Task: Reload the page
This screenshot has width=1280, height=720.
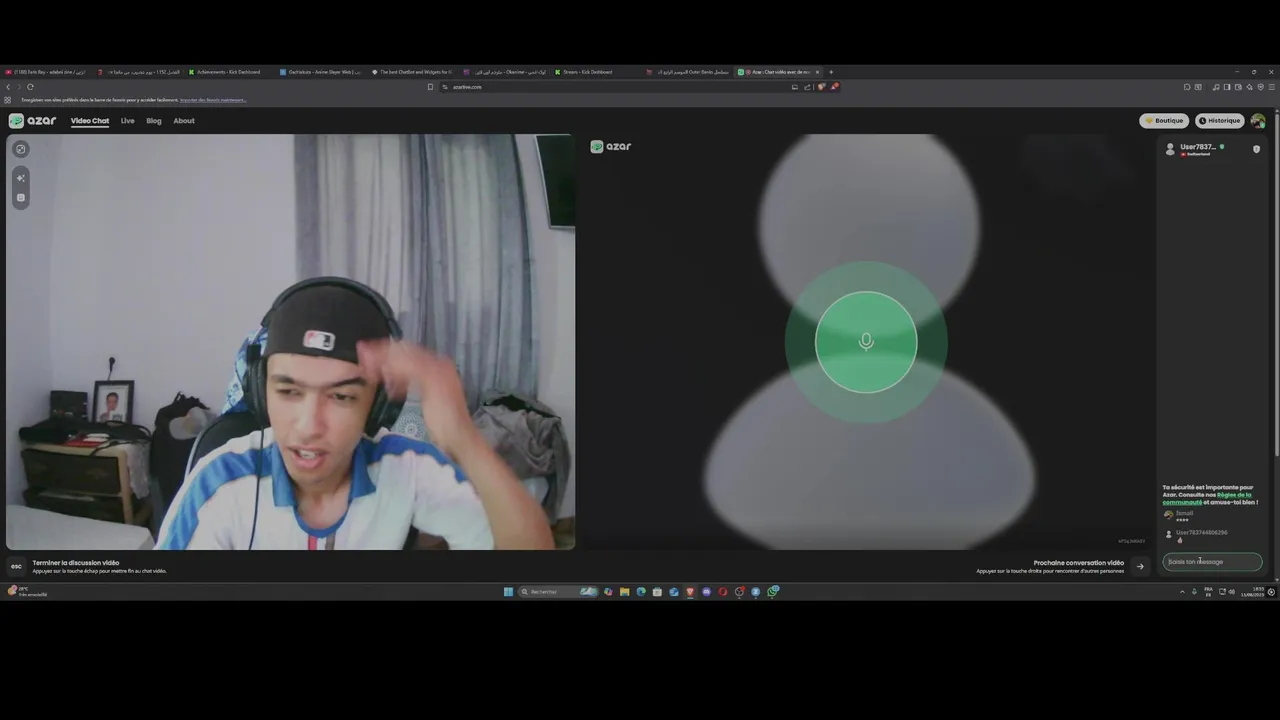Action: (30, 87)
